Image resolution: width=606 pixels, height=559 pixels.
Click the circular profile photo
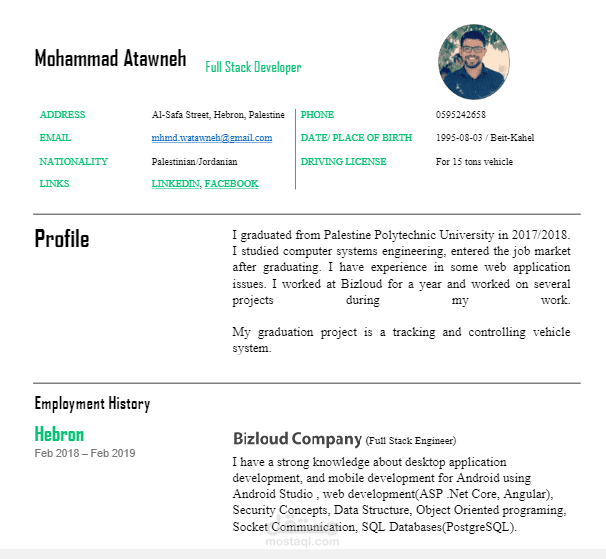tap(474, 62)
